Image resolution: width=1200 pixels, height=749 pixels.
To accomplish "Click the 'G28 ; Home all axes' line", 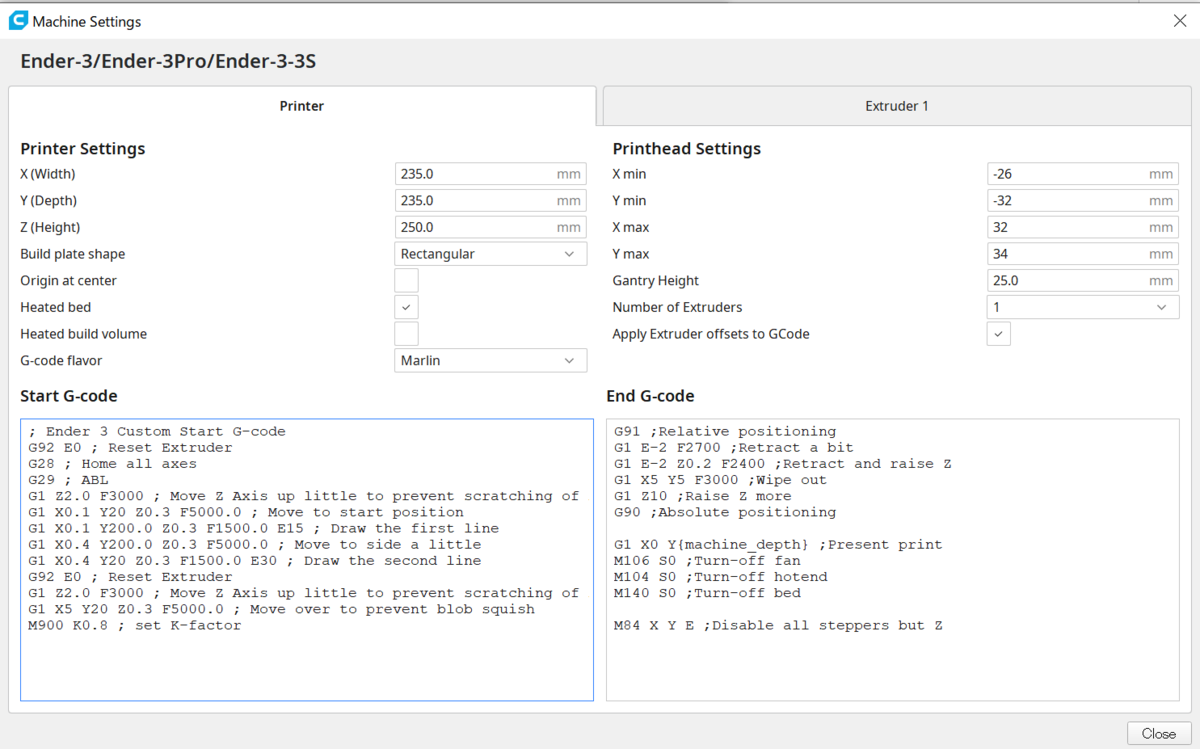I will [112, 464].
